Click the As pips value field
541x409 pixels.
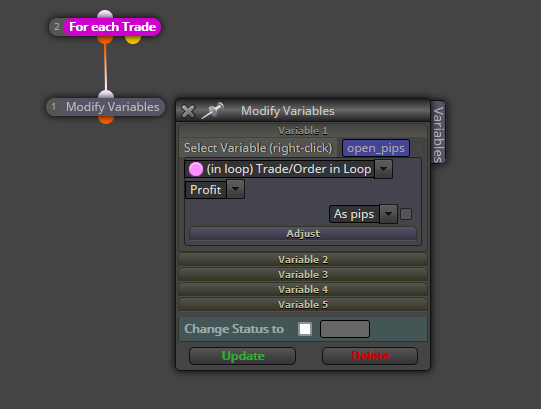point(354,214)
